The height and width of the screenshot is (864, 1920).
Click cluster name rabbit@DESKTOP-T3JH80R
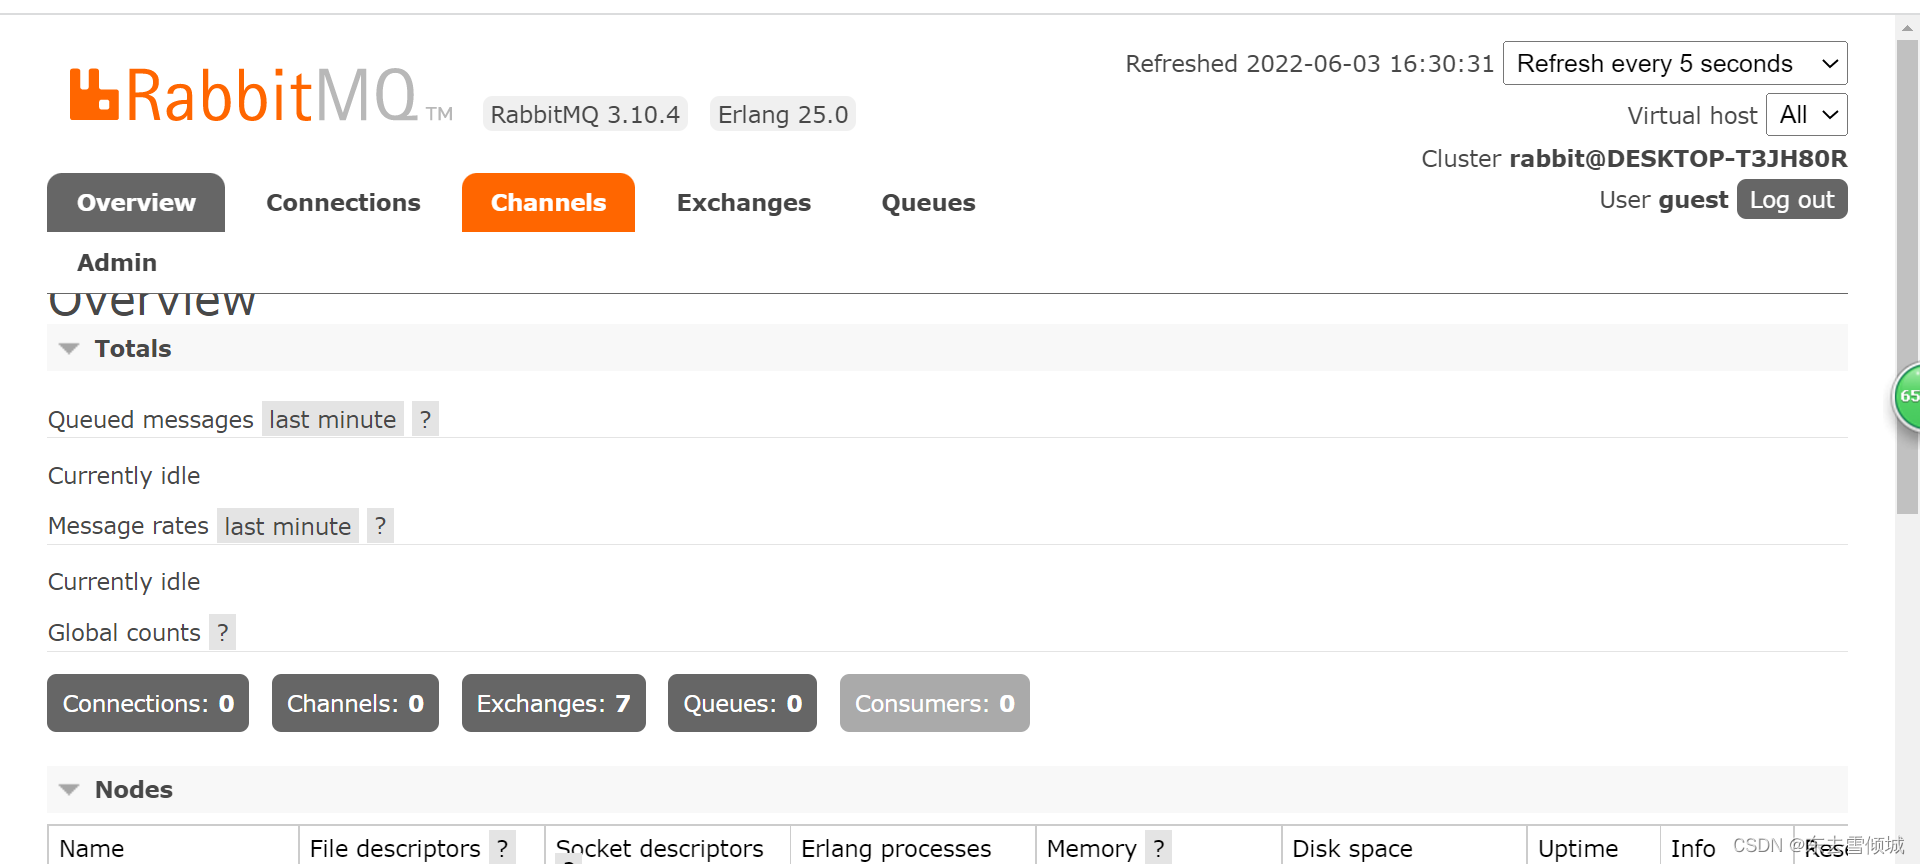point(1678,158)
